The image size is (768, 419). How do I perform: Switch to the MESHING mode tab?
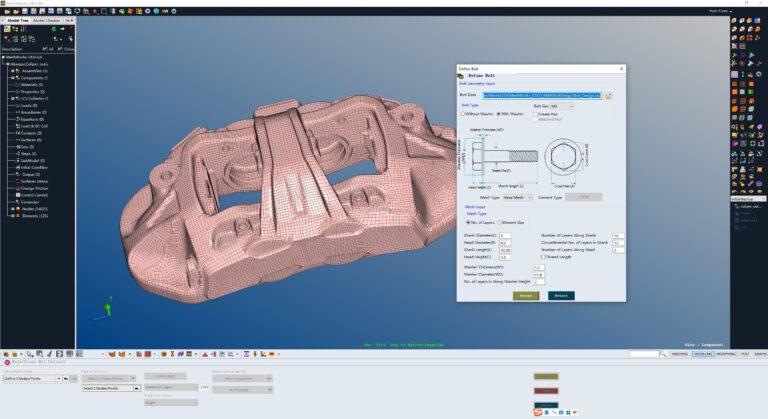click(680, 354)
